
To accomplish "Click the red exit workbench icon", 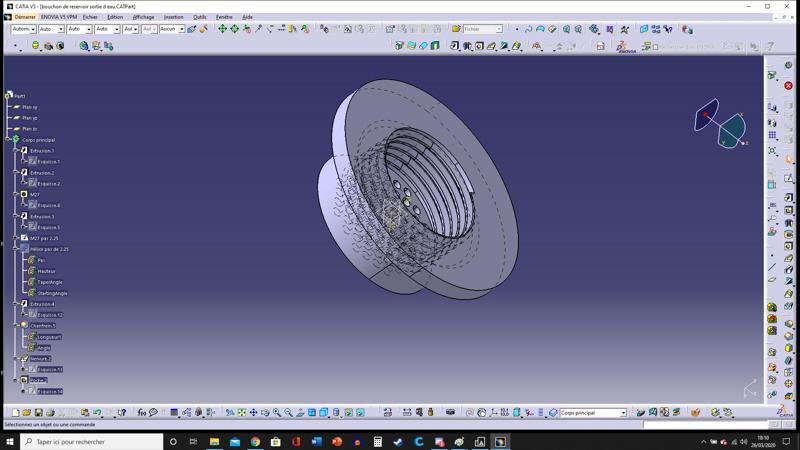I will (x=788, y=86).
